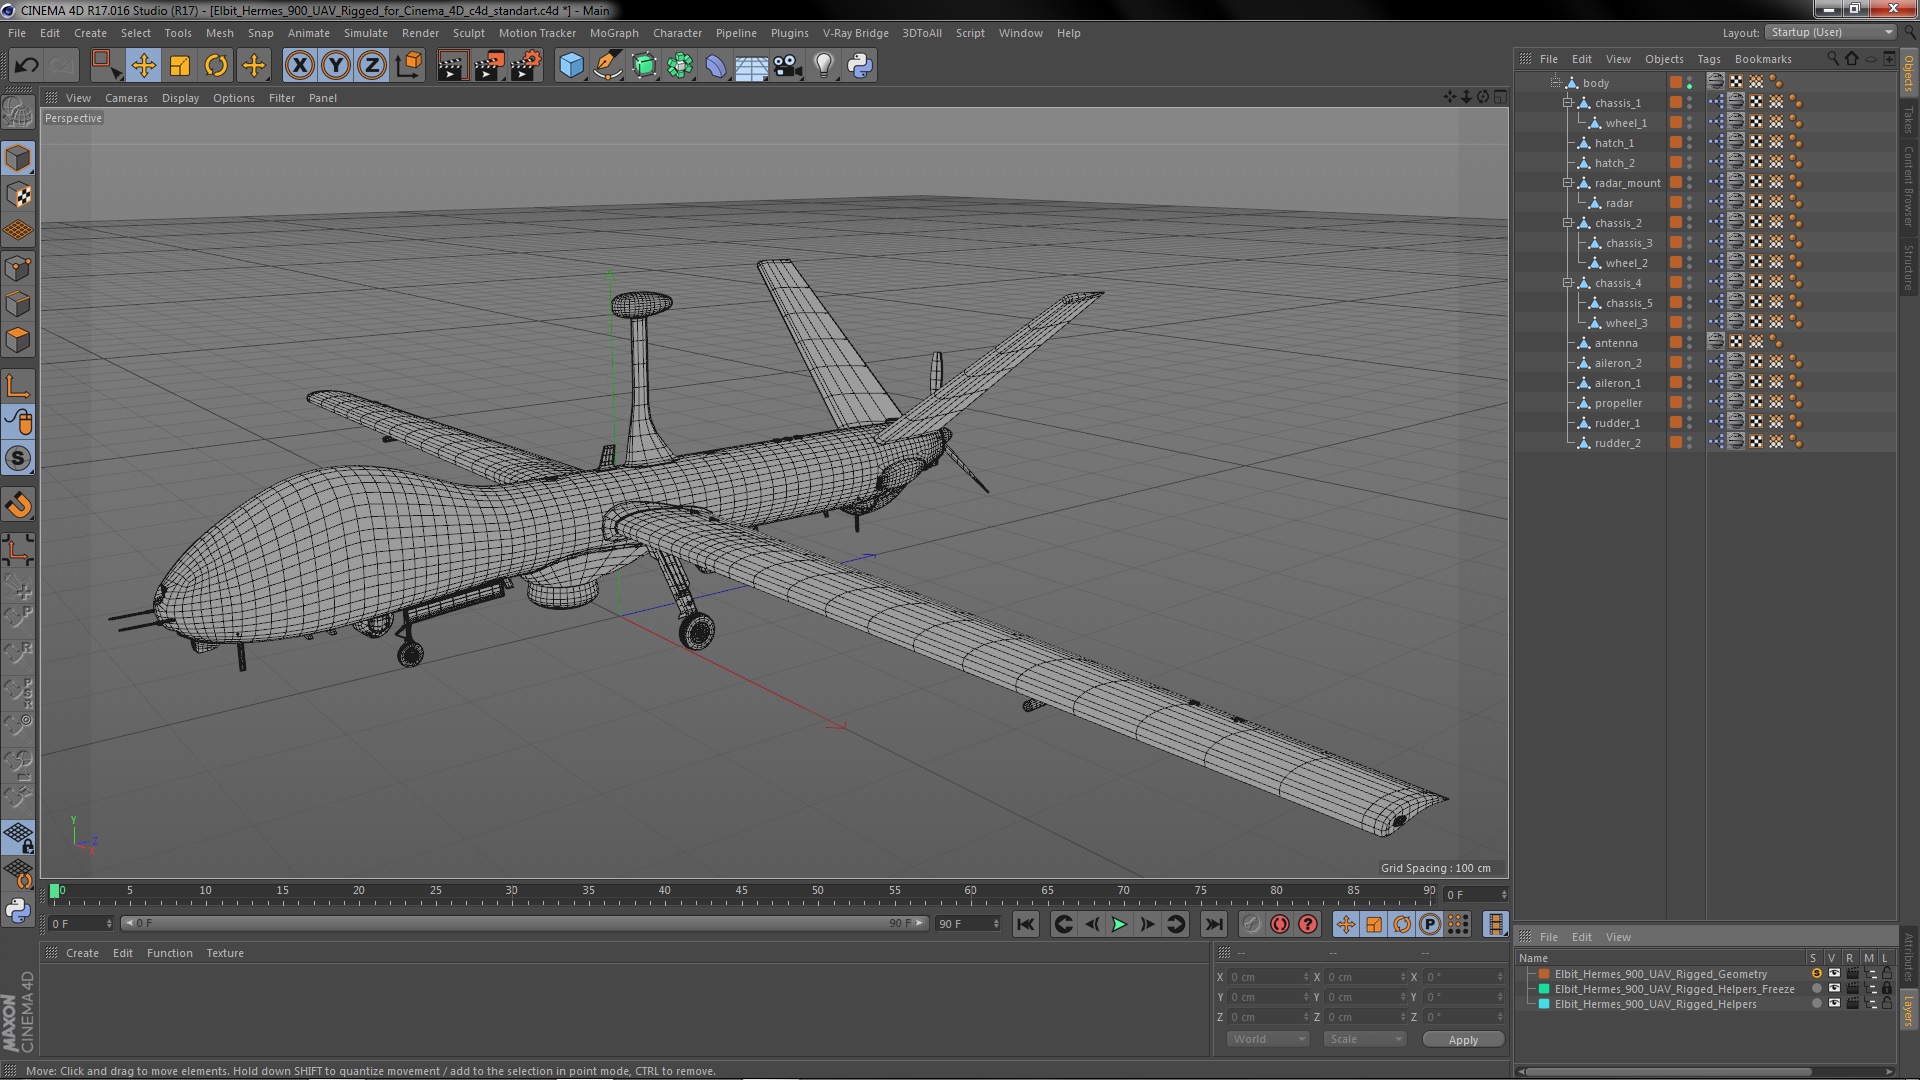This screenshot has width=1920, height=1080.
Task: Open the V-Ray Bridge menu
Action: [x=855, y=33]
